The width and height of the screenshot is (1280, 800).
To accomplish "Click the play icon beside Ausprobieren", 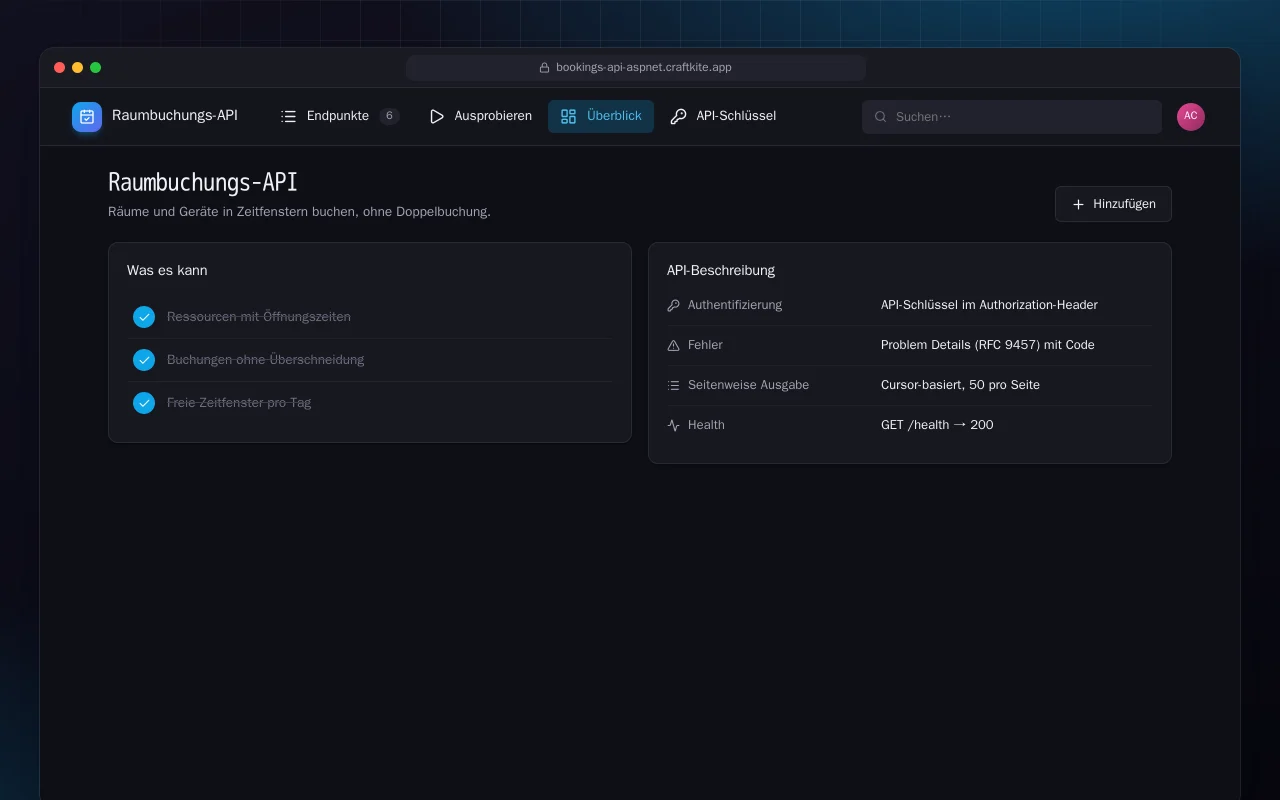I will pos(437,117).
